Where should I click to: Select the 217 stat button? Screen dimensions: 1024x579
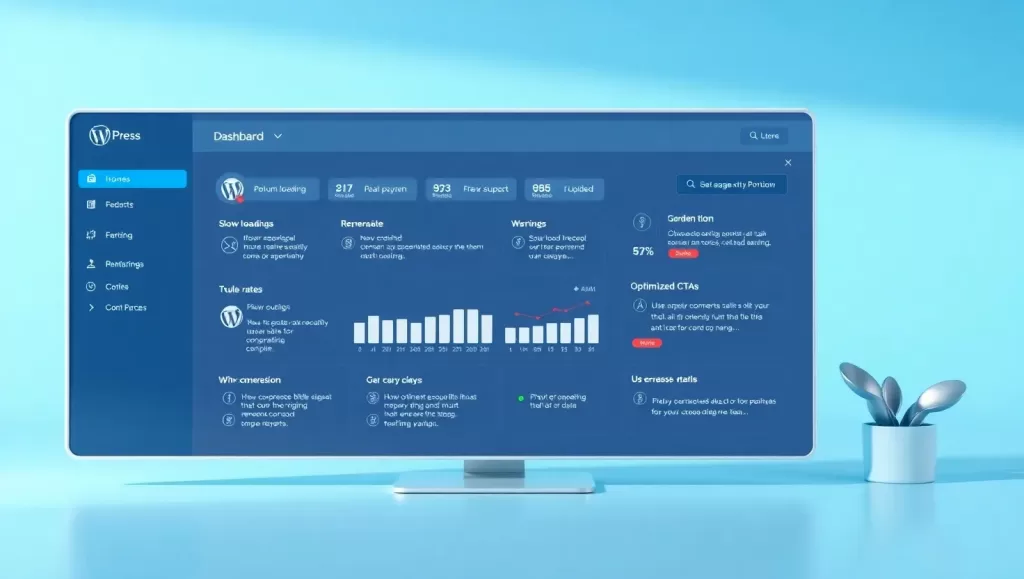pyautogui.click(x=372, y=189)
